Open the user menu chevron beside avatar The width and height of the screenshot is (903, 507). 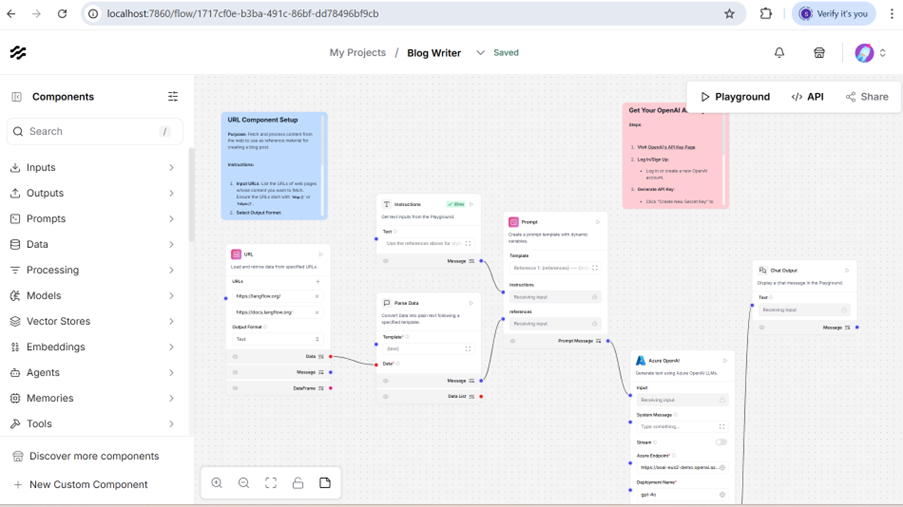[x=882, y=53]
